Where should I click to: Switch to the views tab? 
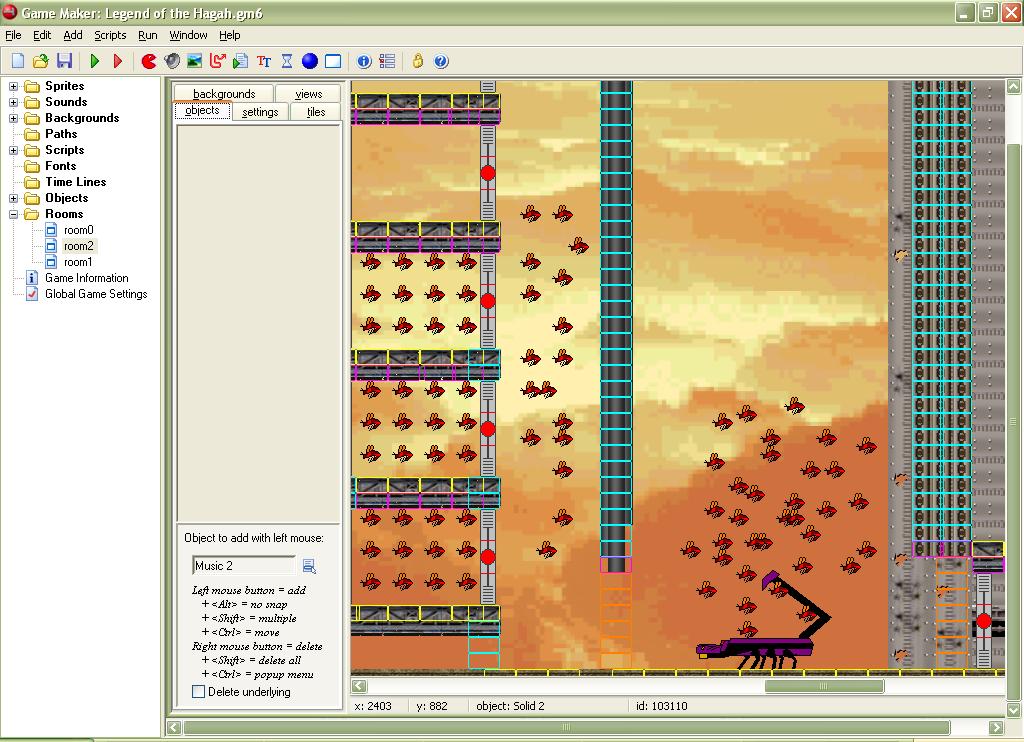pyautogui.click(x=308, y=94)
